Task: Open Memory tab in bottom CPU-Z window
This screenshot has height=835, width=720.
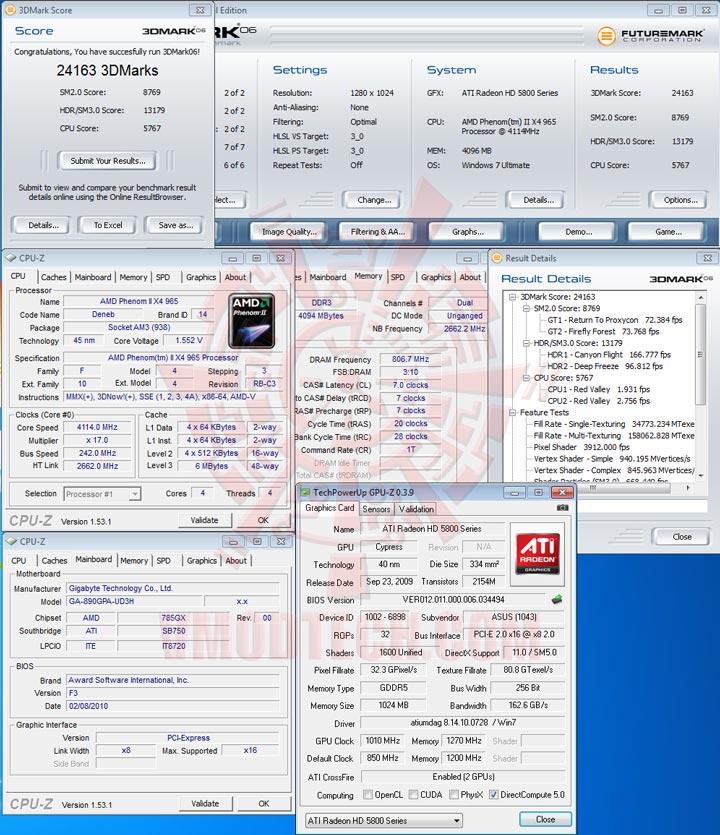Action: [x=134, y=560]
